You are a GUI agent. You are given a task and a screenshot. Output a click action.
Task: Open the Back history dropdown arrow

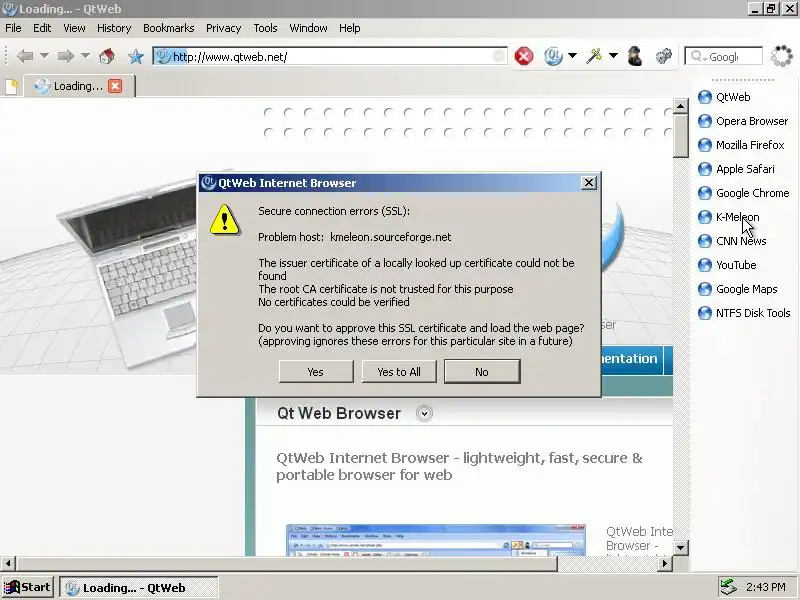44,56
